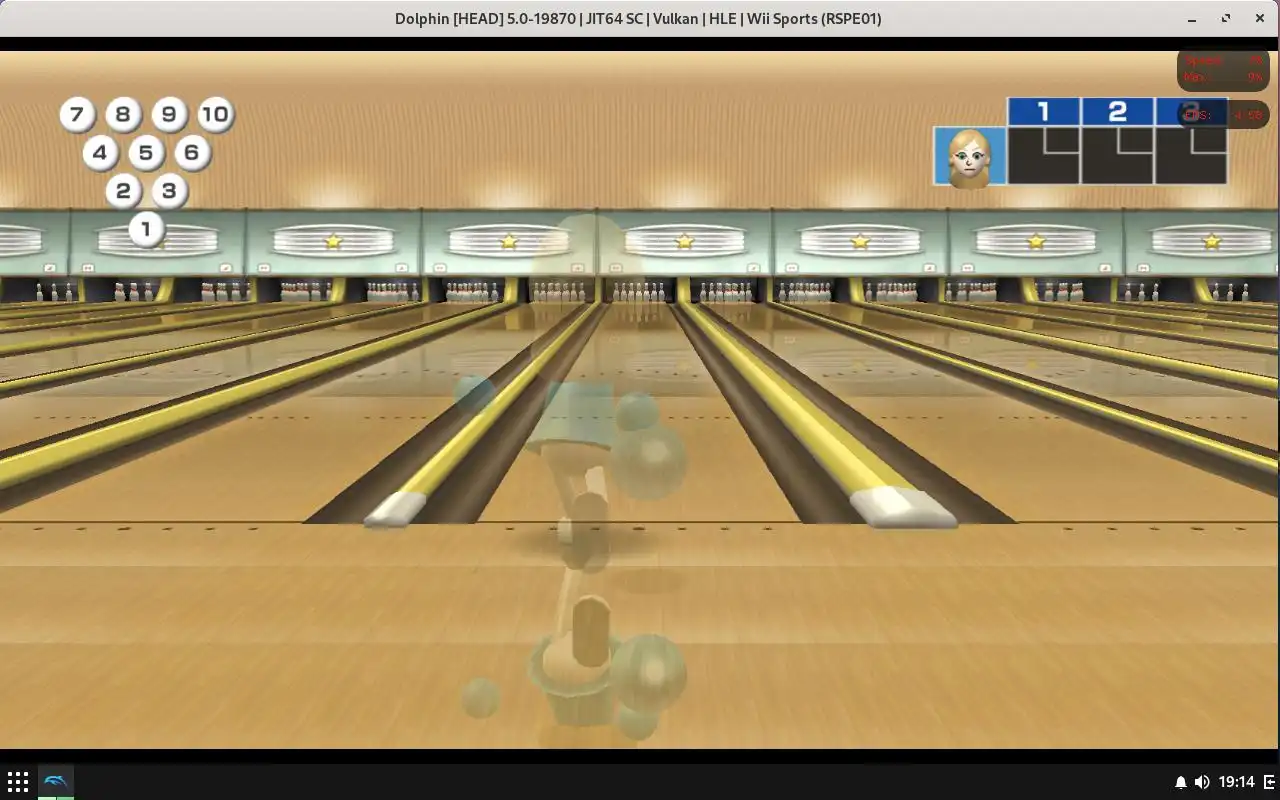Click pin indicator number 5
Screen dimensions: 1280x800
coord(146,152)
